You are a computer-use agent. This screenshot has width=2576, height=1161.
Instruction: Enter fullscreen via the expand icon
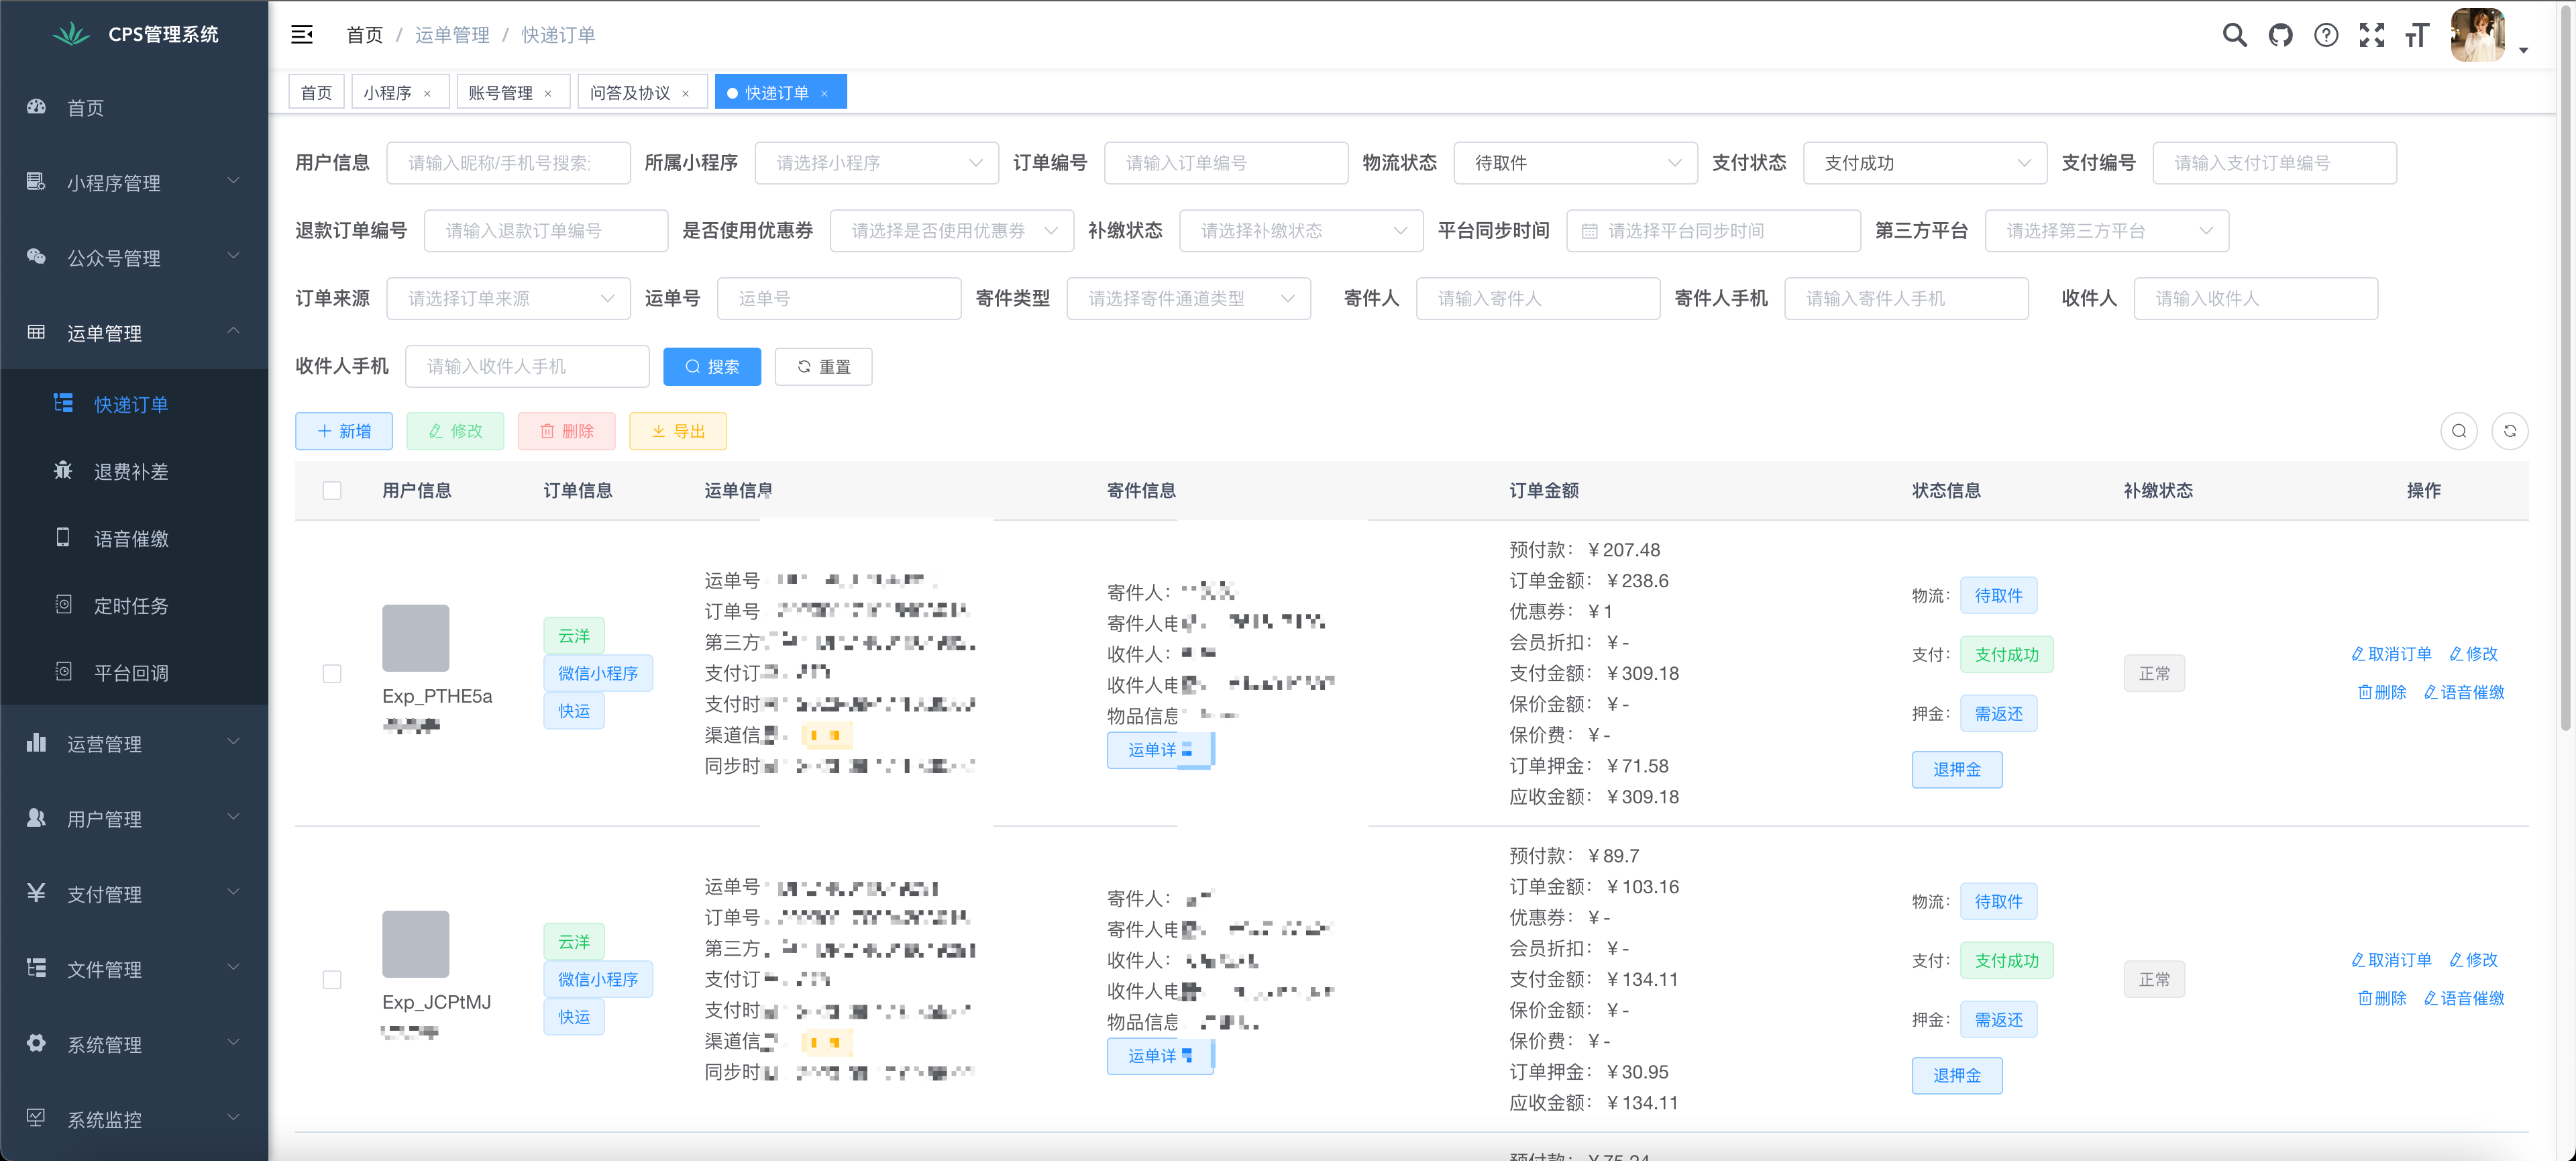pyautogui.click(x=2372, y=36)
